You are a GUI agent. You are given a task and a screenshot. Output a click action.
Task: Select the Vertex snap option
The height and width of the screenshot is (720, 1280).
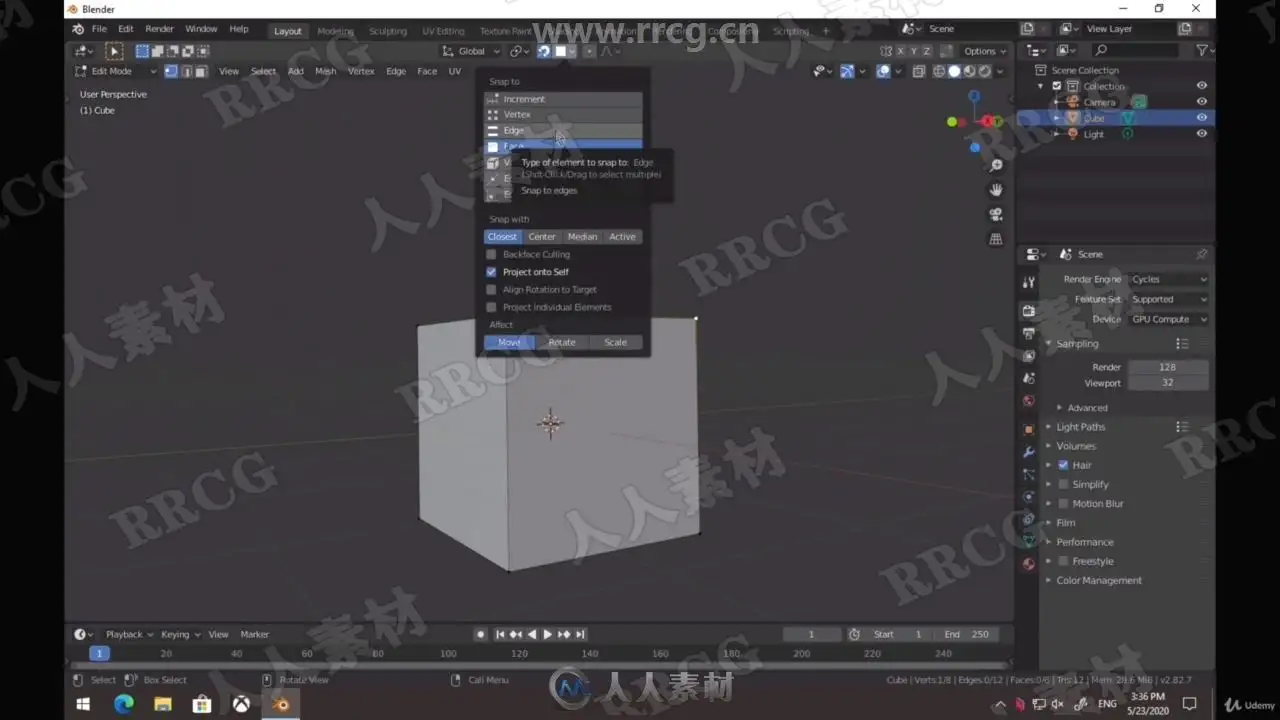coord(563,115)
